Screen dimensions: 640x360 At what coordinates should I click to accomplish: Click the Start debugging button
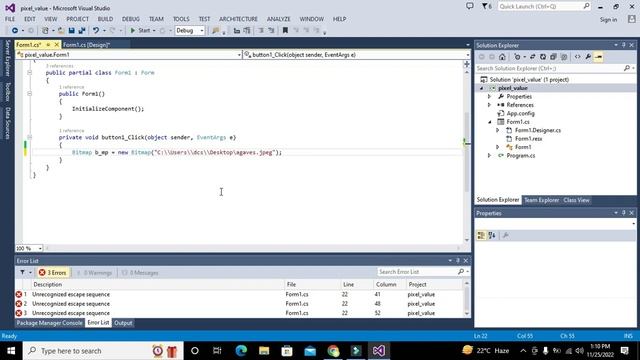click(140, 31)
